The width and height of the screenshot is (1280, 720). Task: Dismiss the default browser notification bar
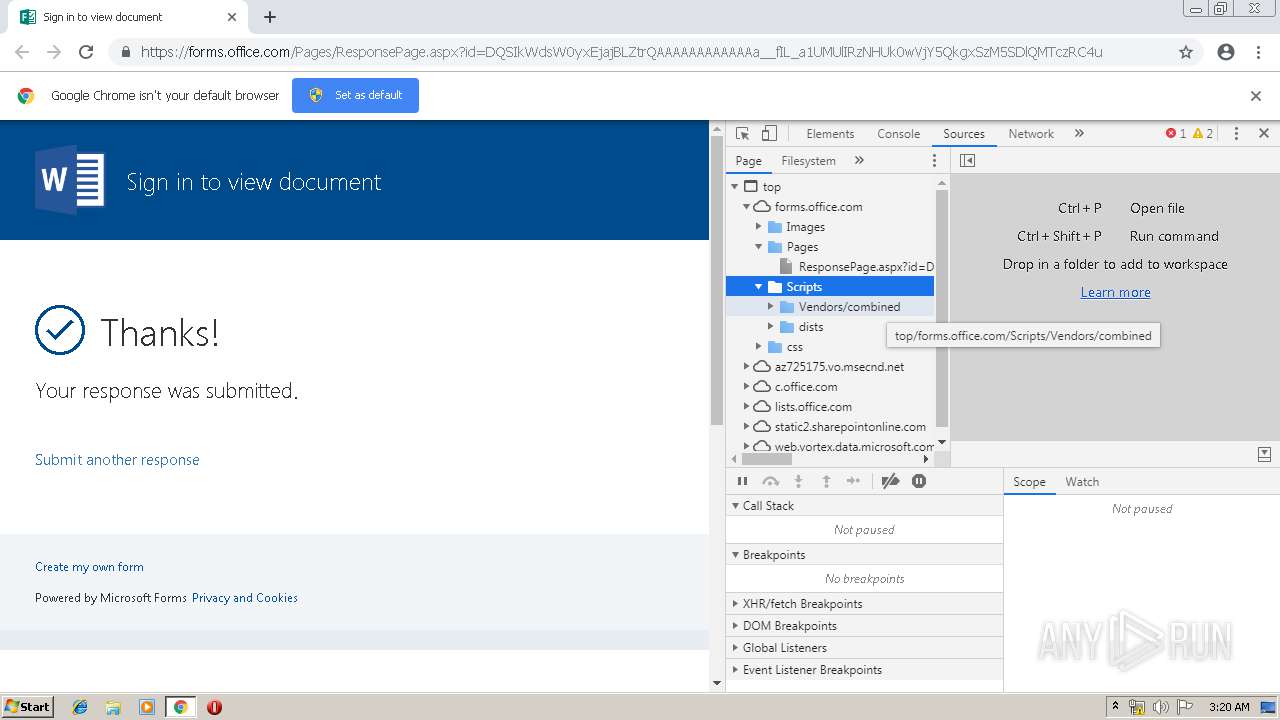[x=1256, y=96]
